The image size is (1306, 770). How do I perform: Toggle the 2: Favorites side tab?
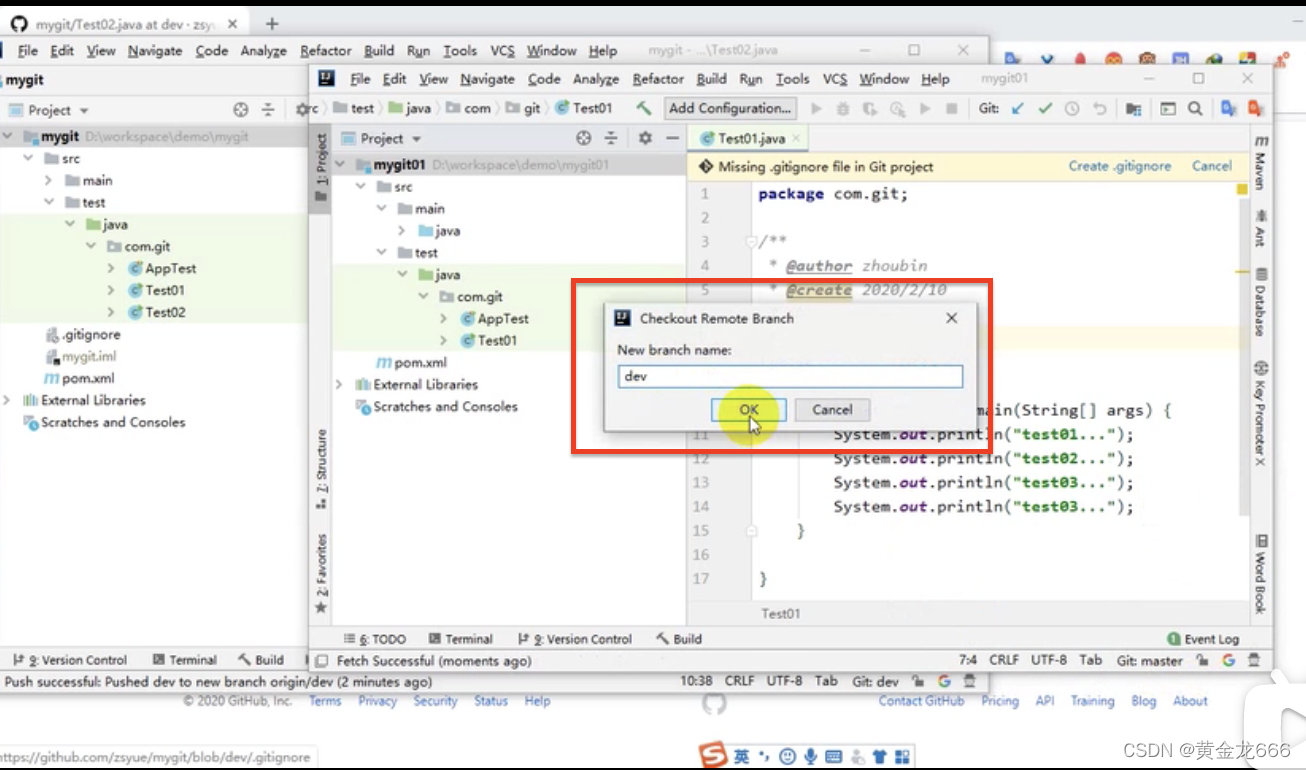pyautogui.click(x=321, y=573)
